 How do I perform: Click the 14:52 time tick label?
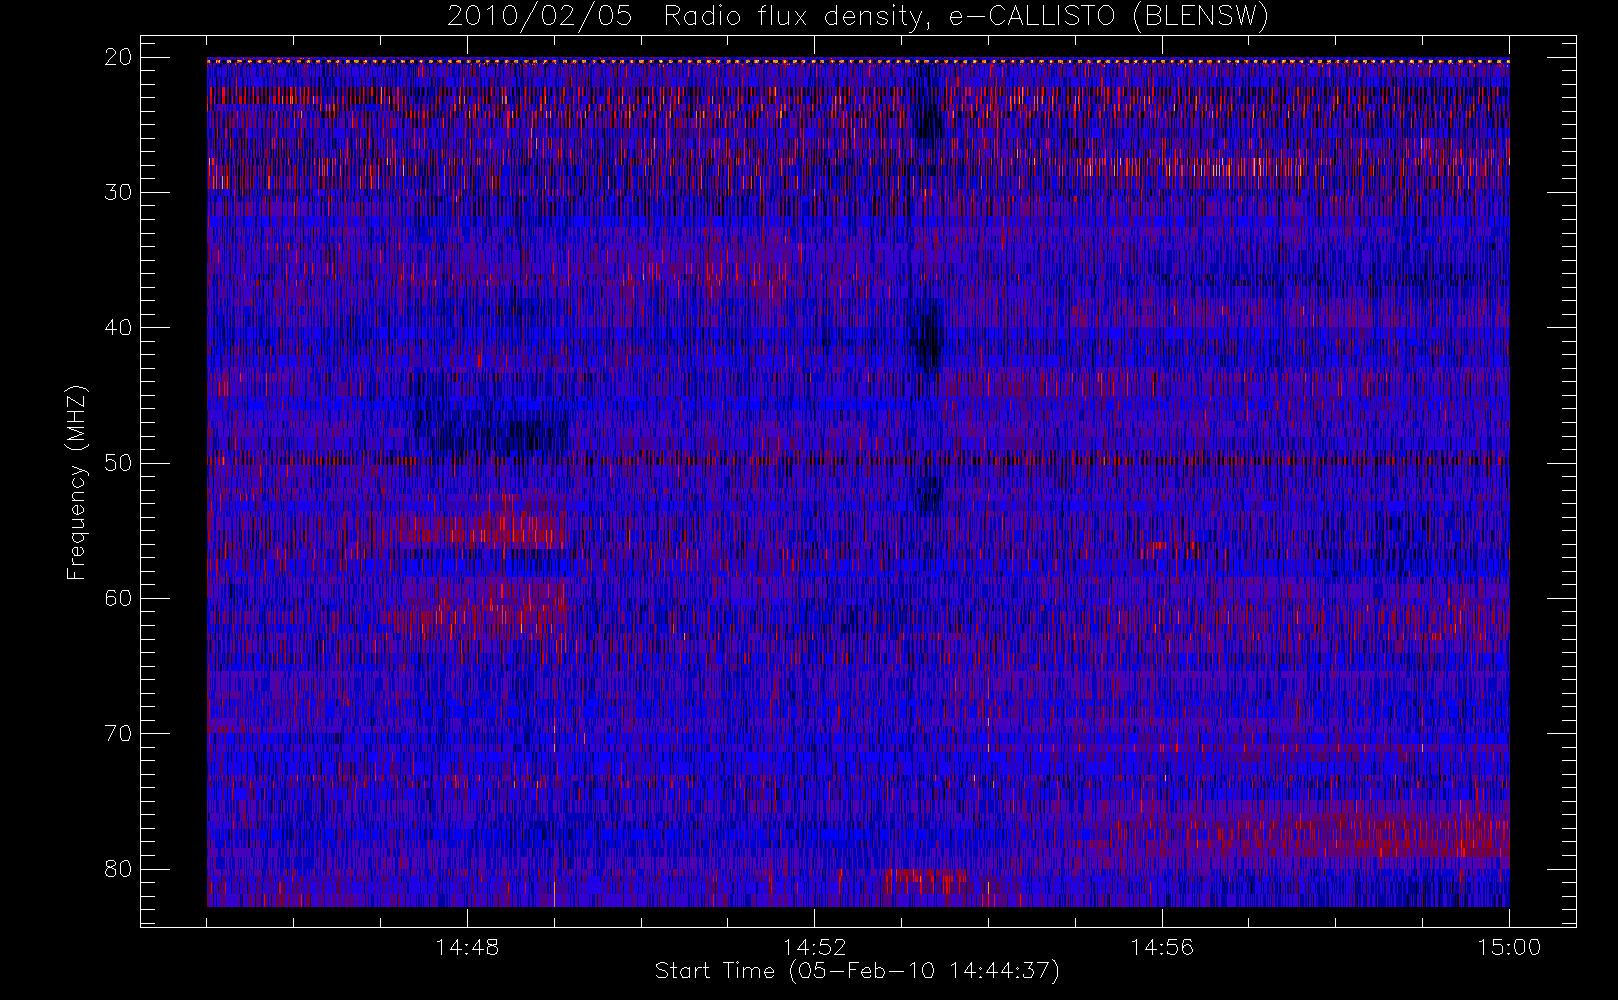click(x=814, y=947)
